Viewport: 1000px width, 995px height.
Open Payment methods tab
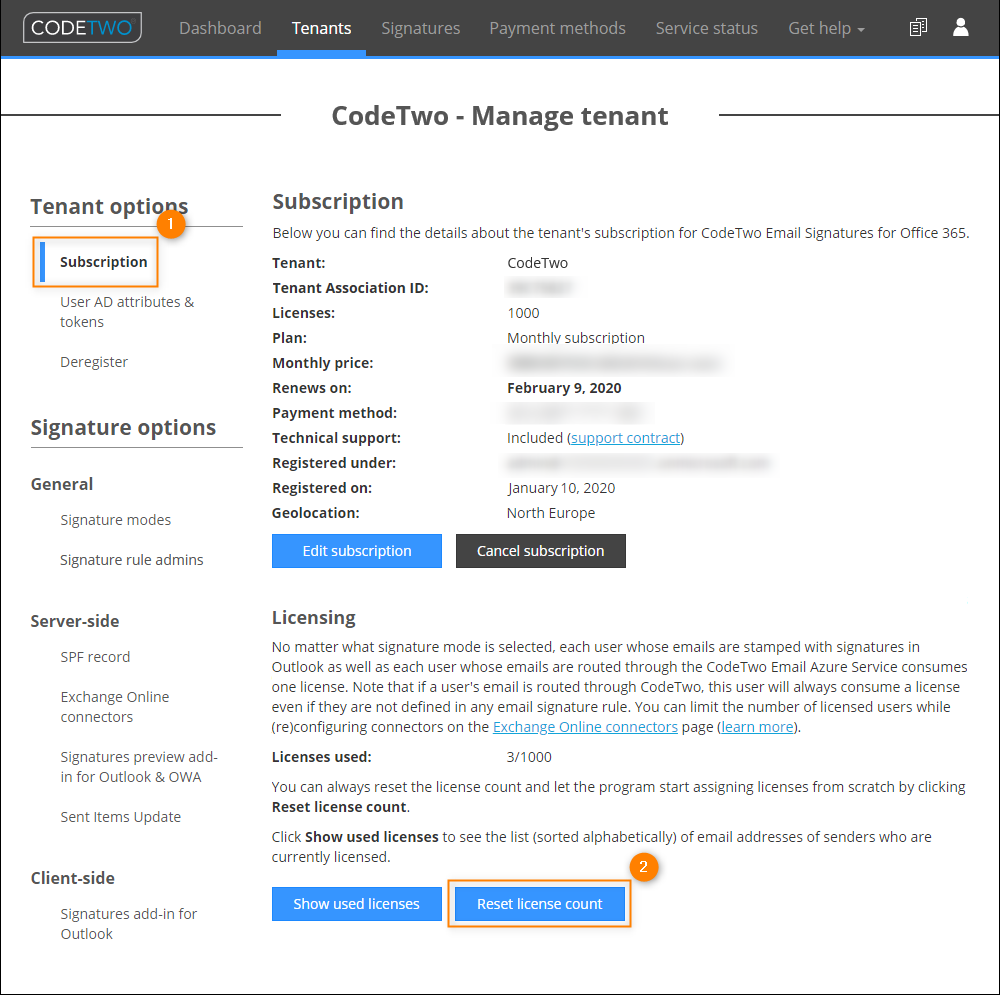coord(557,28)
